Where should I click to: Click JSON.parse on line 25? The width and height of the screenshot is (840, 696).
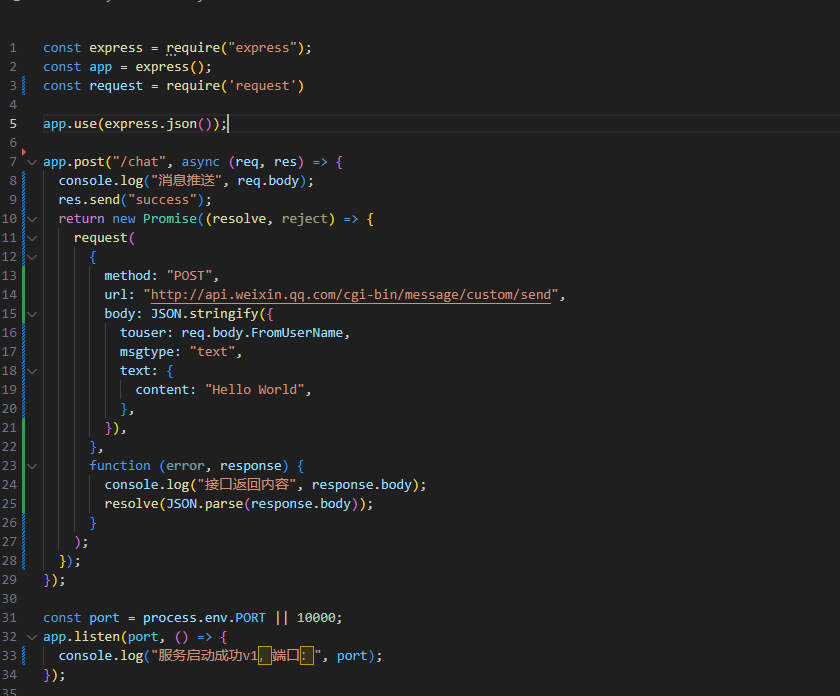pos(204,504)
